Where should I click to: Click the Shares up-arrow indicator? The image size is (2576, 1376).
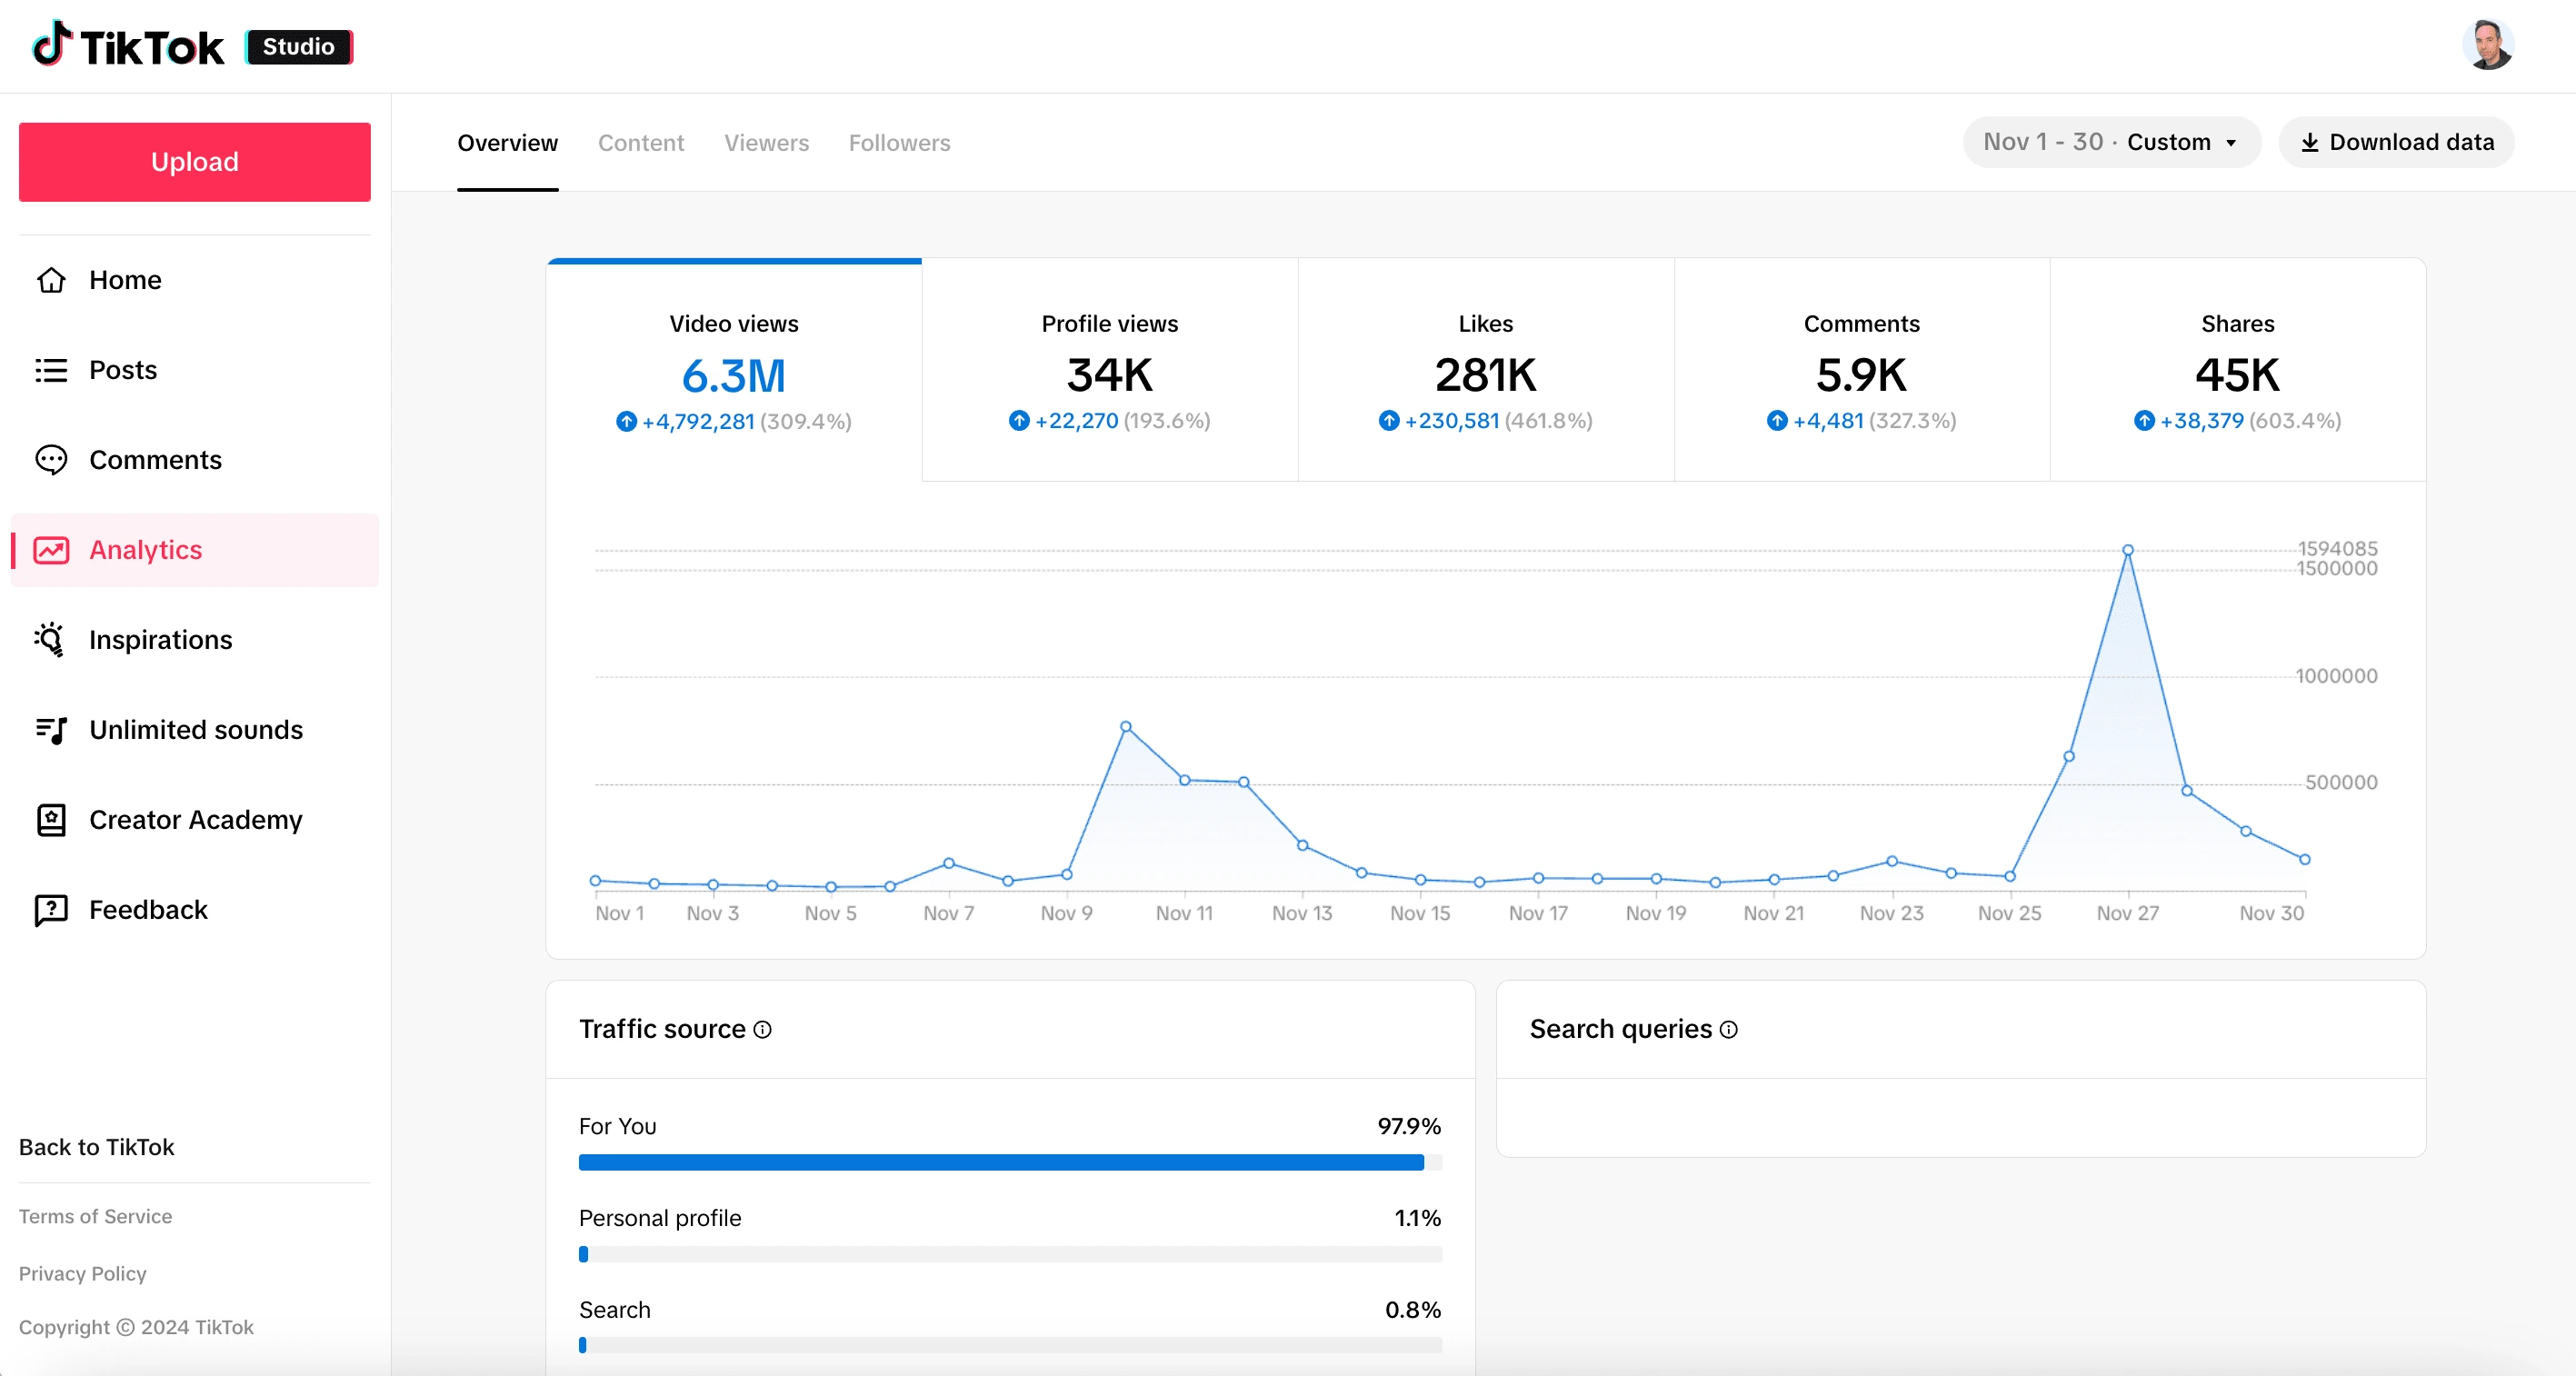point(2144,421)
